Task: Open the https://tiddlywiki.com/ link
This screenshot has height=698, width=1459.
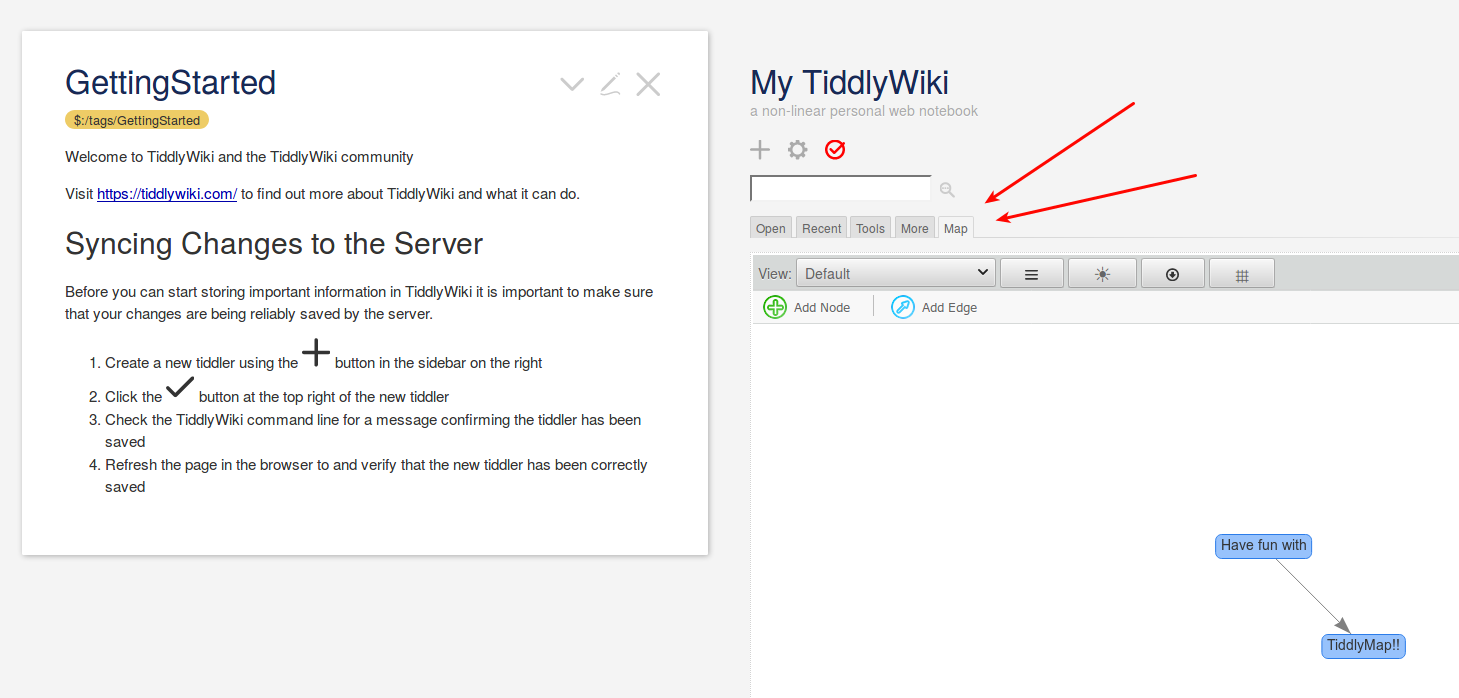Action: coord(167,194)
